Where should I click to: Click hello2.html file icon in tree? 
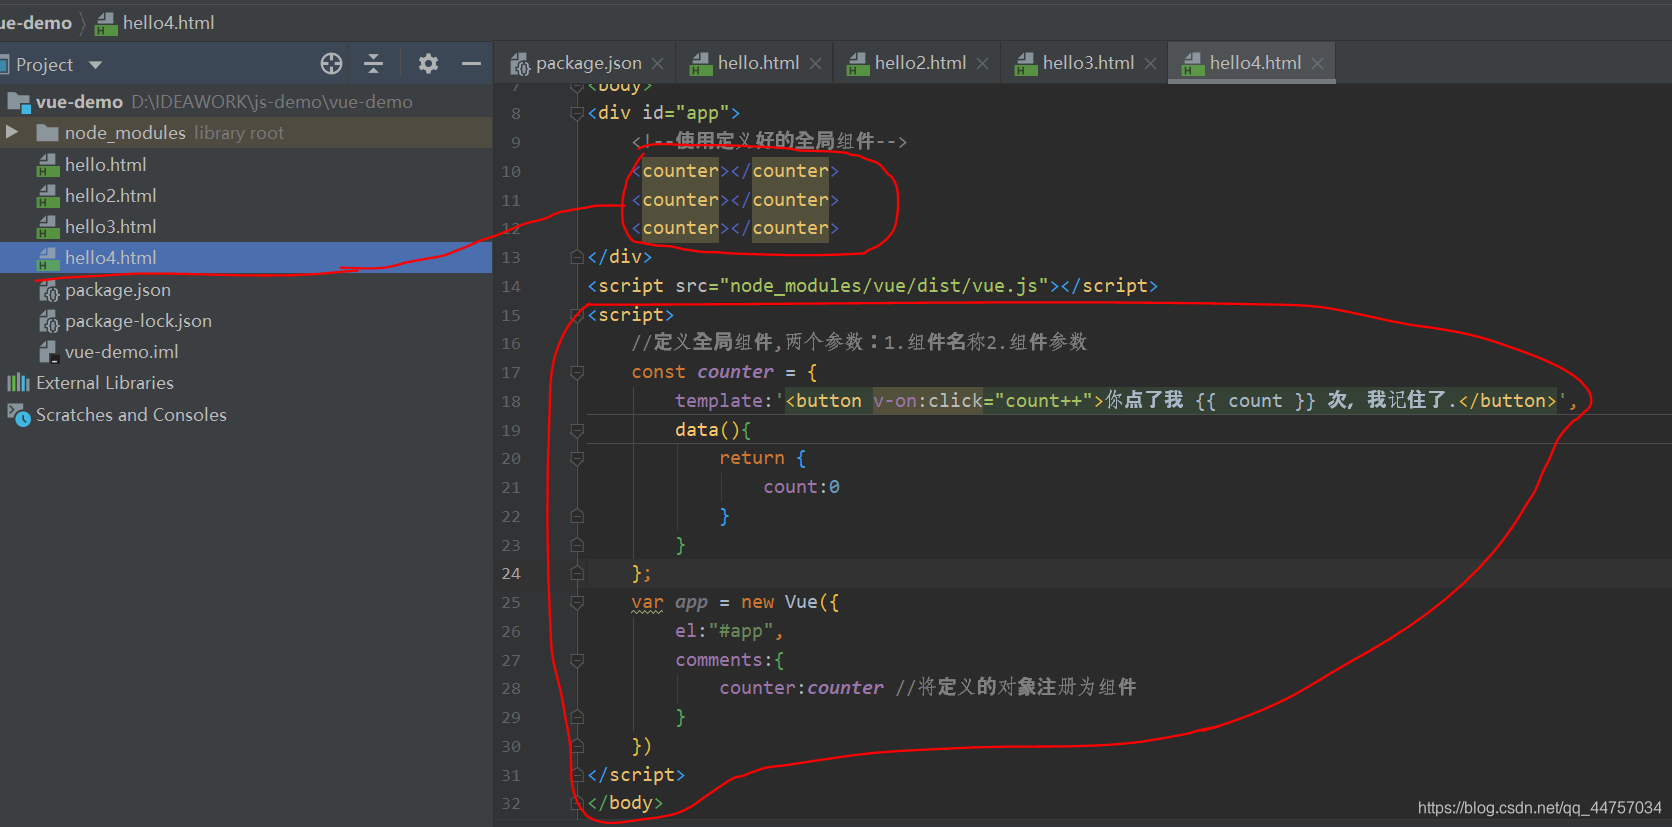tap(48, 196)
